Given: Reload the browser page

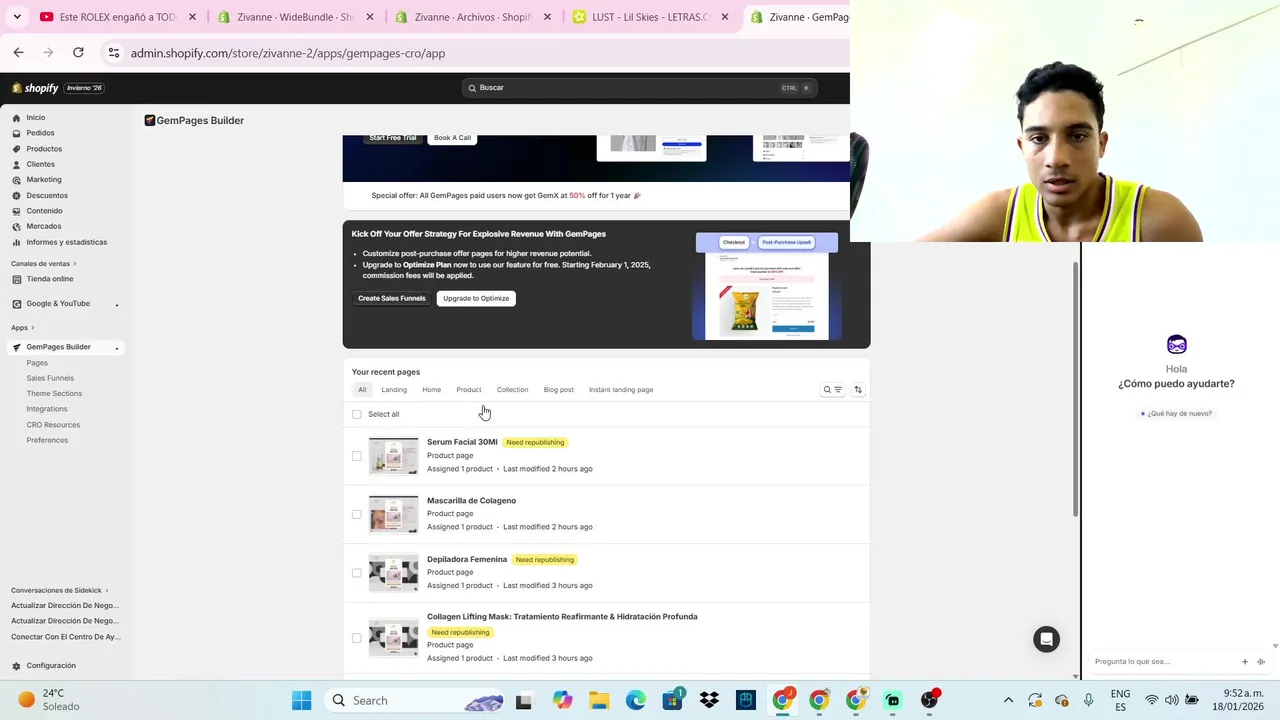Looking at the screenshot, I should click(x=78, y=53).
